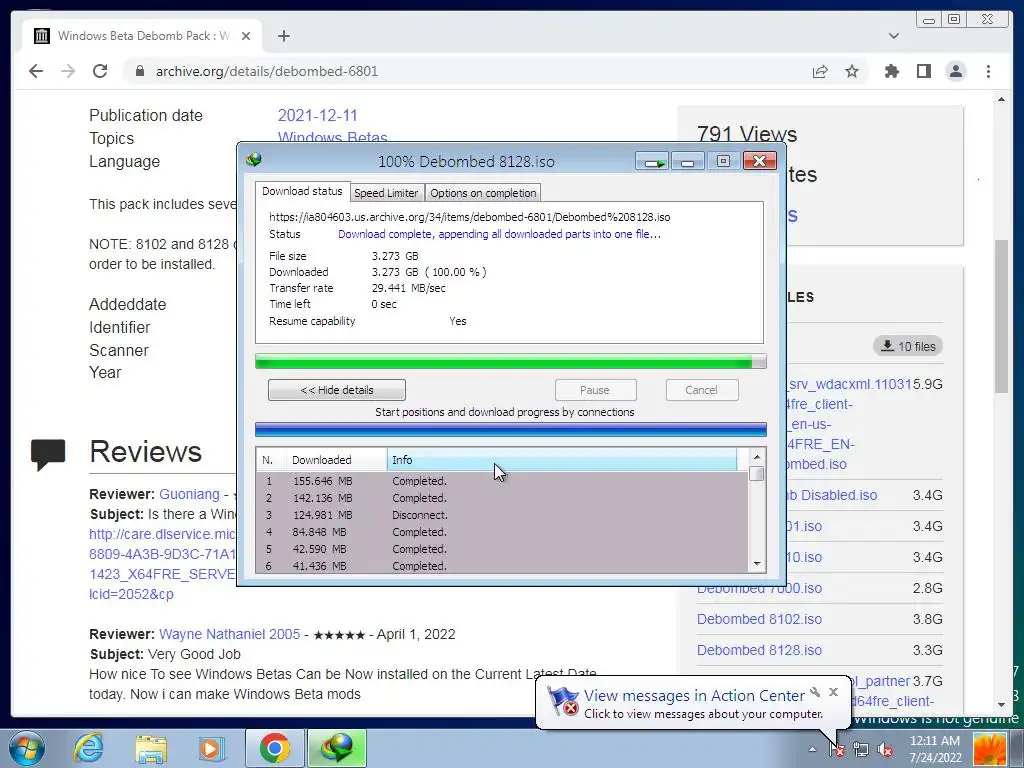1024x768 pixels.
Task: Click the Cancel button
Action: pos(701,390)
